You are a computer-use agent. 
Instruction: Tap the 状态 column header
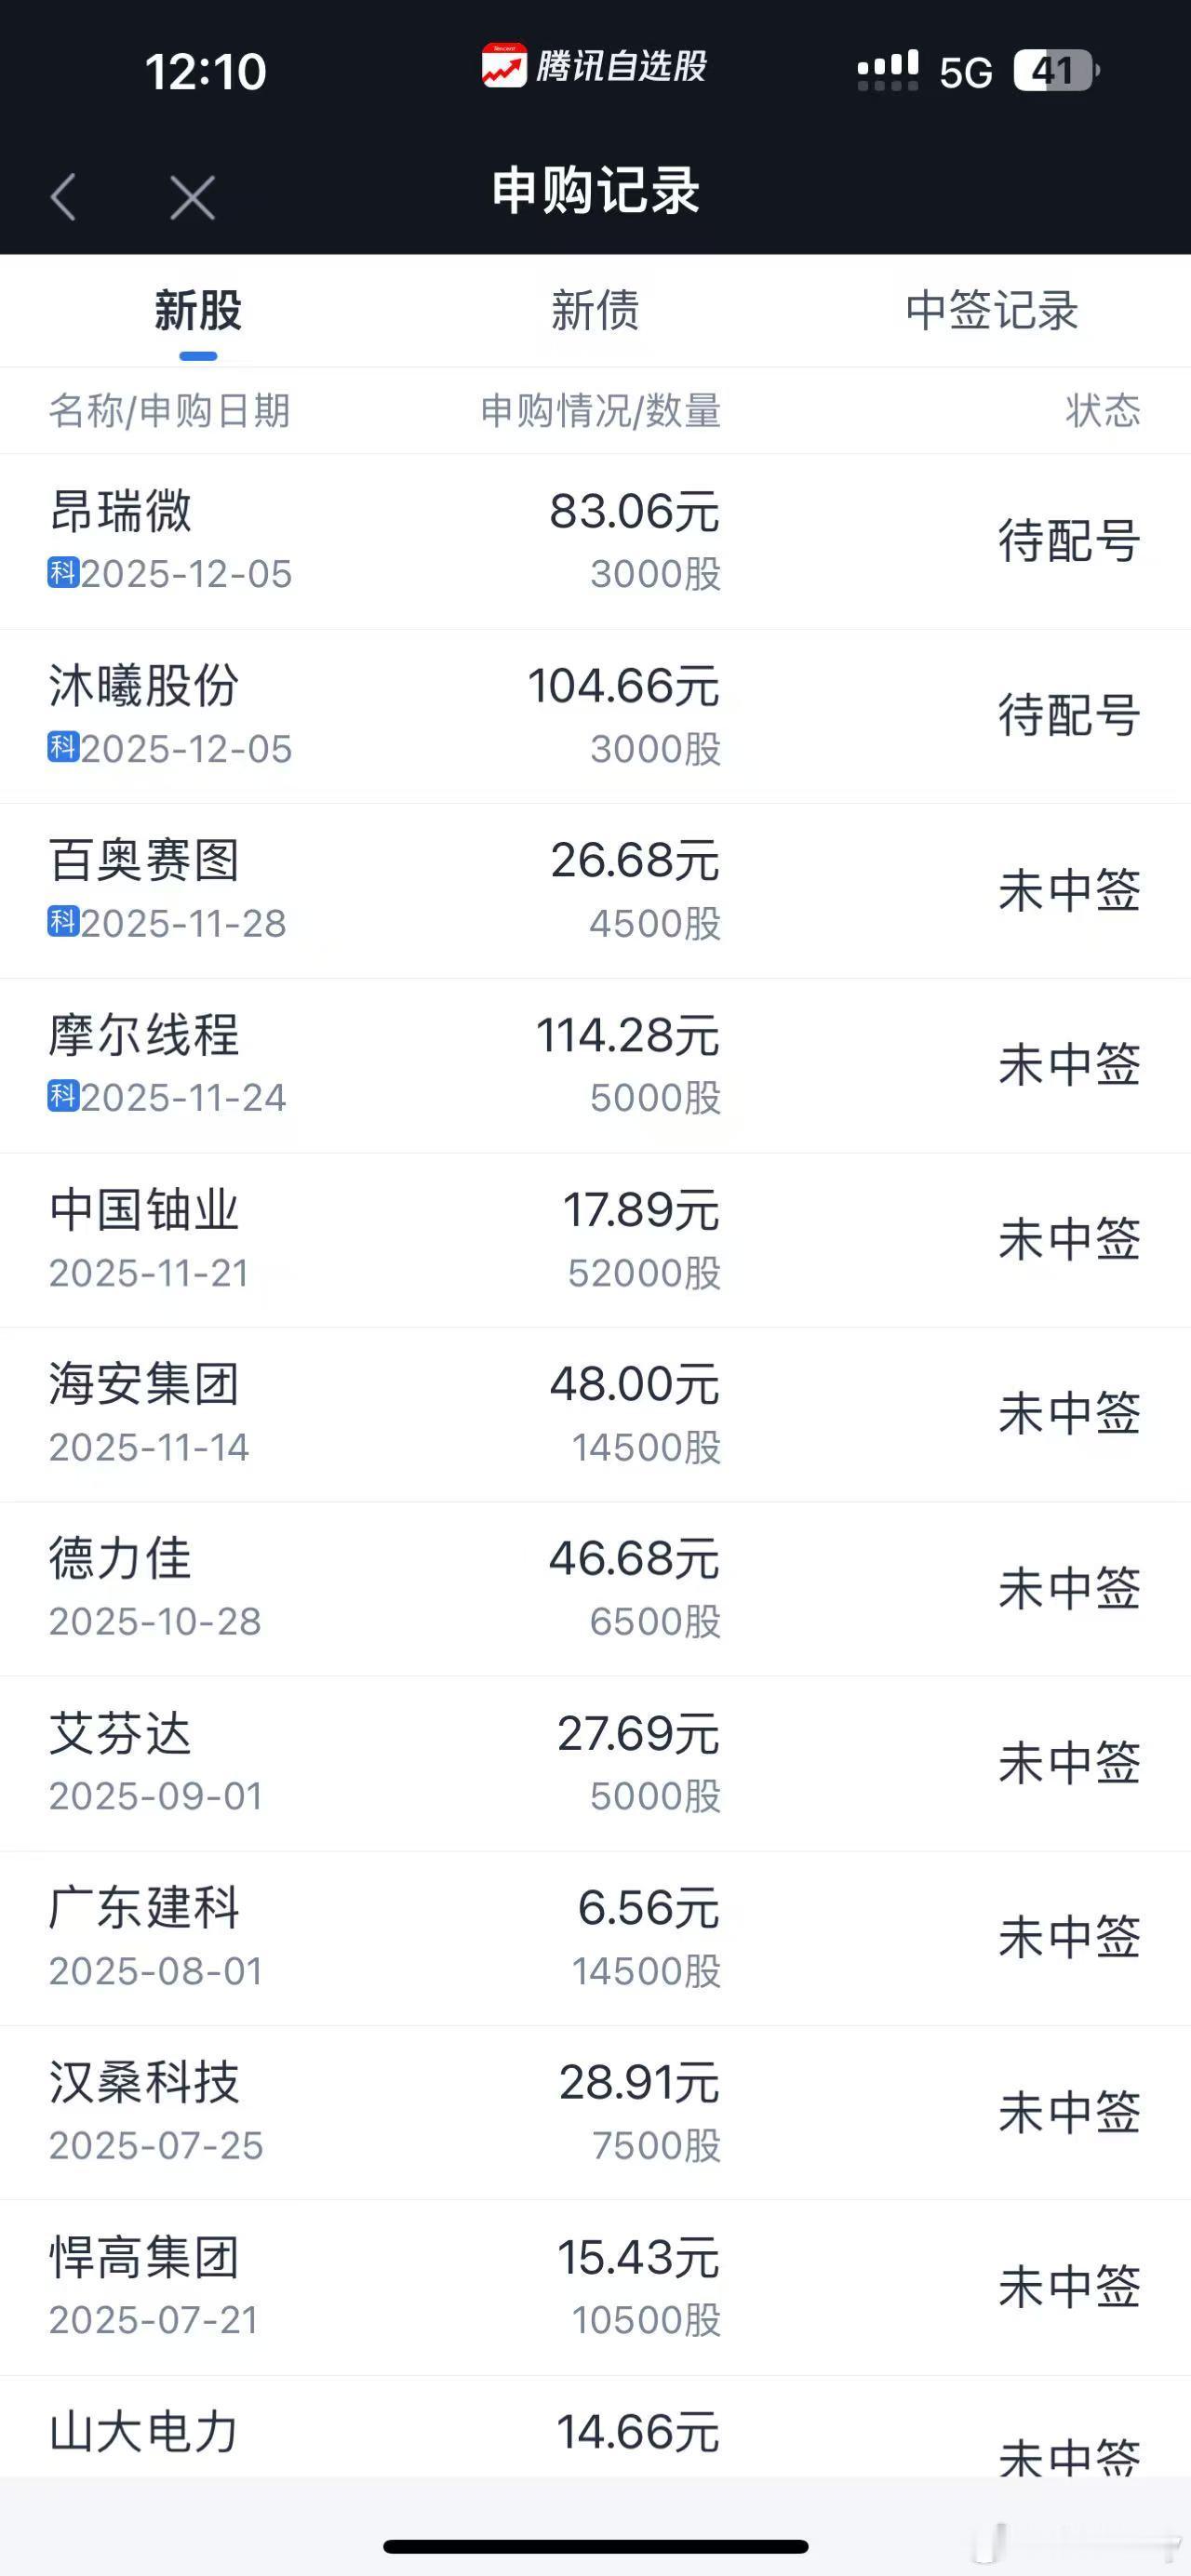(1103, 411)
